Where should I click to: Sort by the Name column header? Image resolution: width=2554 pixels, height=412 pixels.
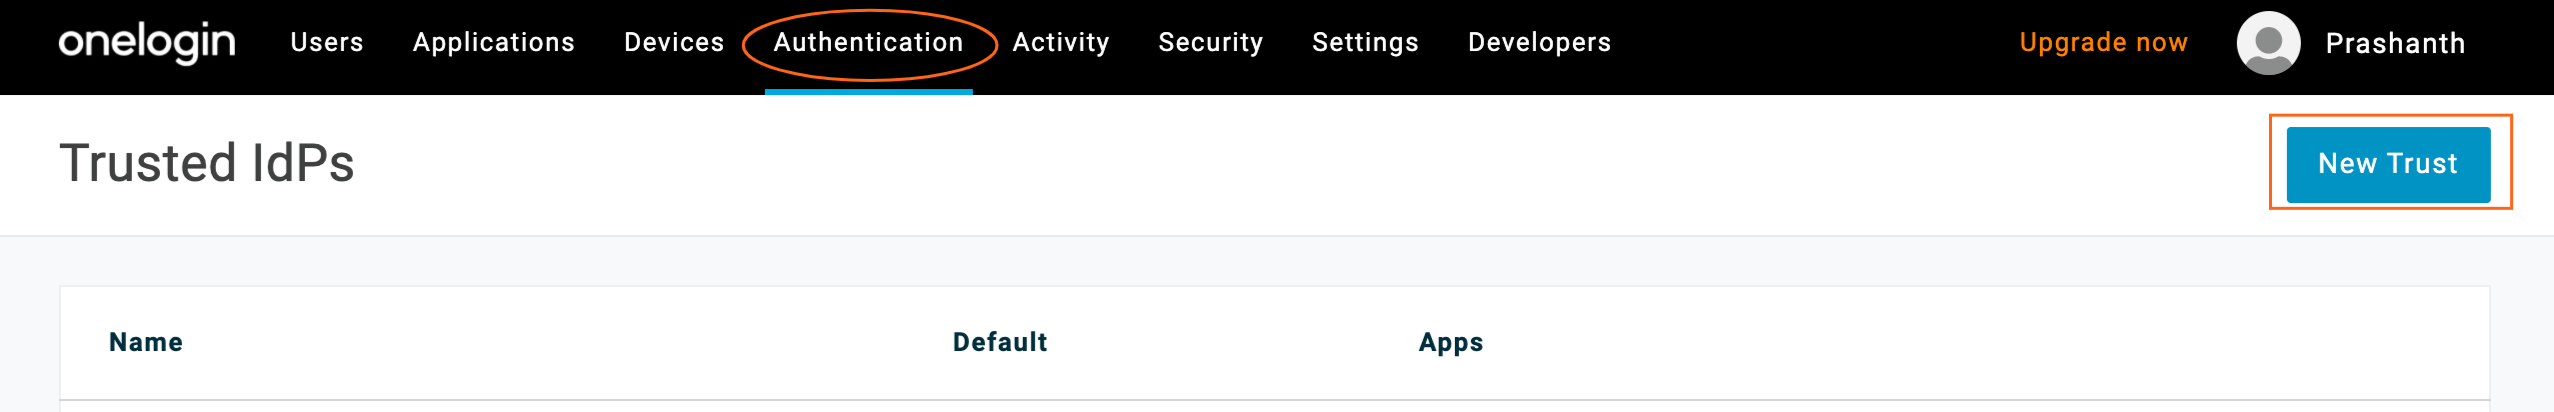coord(146,343)
